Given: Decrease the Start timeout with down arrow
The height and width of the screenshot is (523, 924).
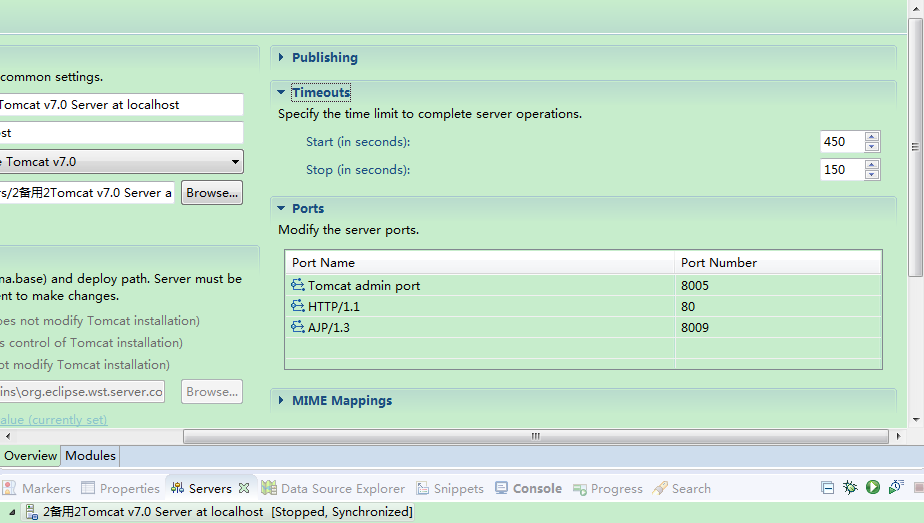Looking at the screenshot, I should click(x=872, y=147).
